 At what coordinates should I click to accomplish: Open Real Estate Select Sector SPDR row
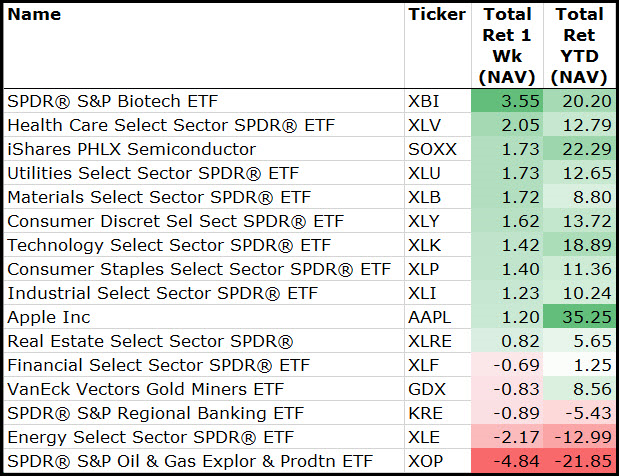(150, 341)
